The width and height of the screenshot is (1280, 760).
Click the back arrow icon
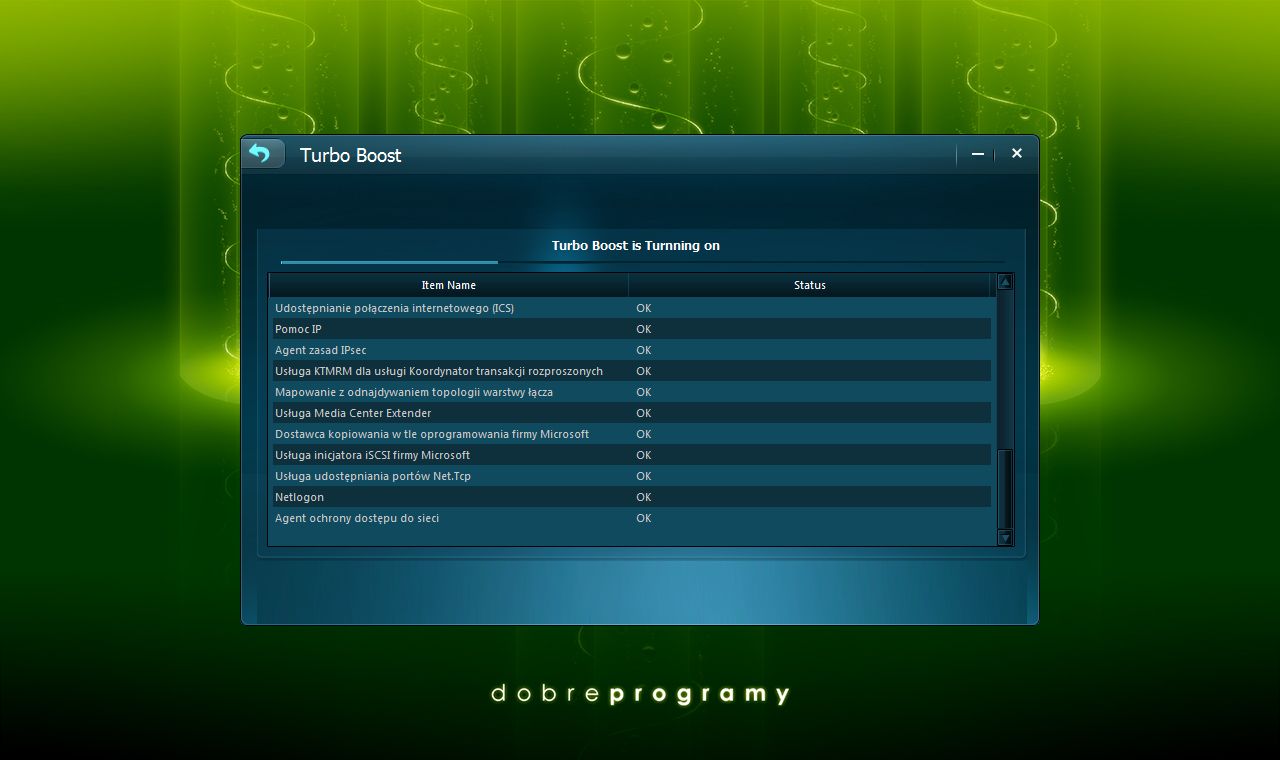(262, 154)
